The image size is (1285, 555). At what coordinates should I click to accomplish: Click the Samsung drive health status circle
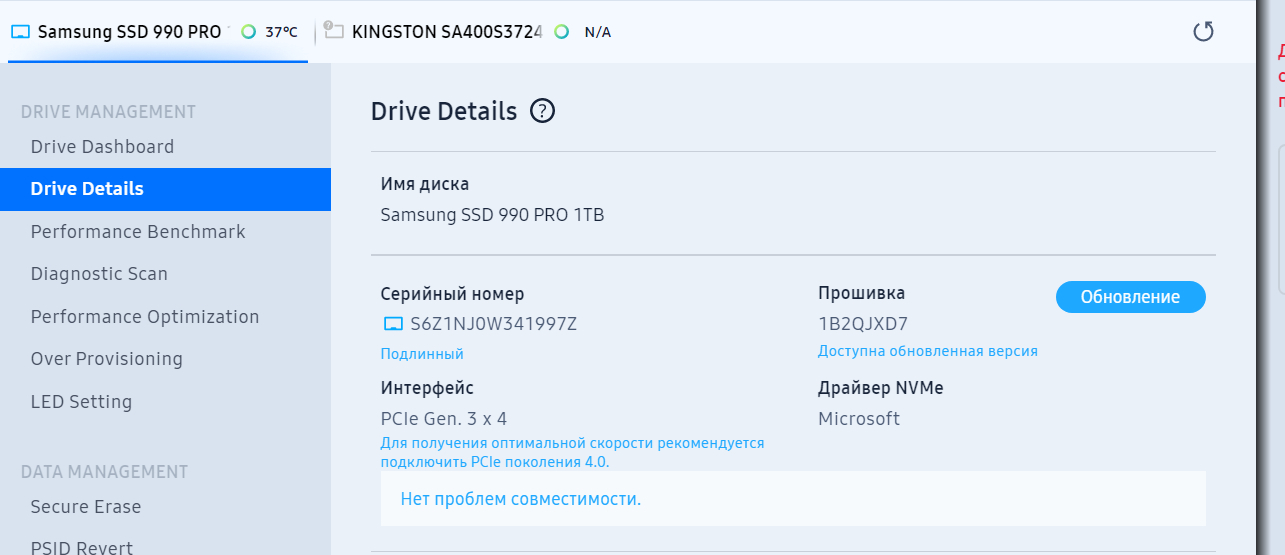tap(248, 32)
